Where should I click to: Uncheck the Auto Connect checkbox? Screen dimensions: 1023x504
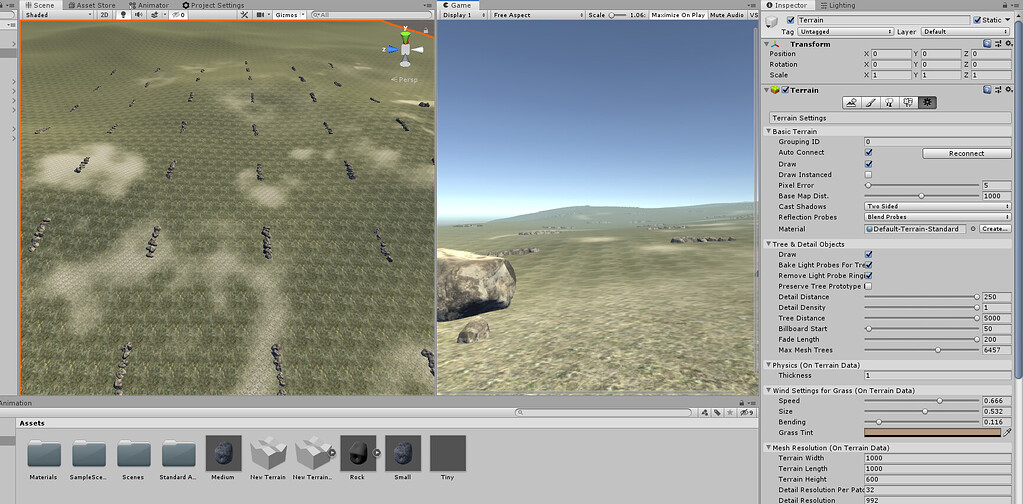click(x=868, y=153)
